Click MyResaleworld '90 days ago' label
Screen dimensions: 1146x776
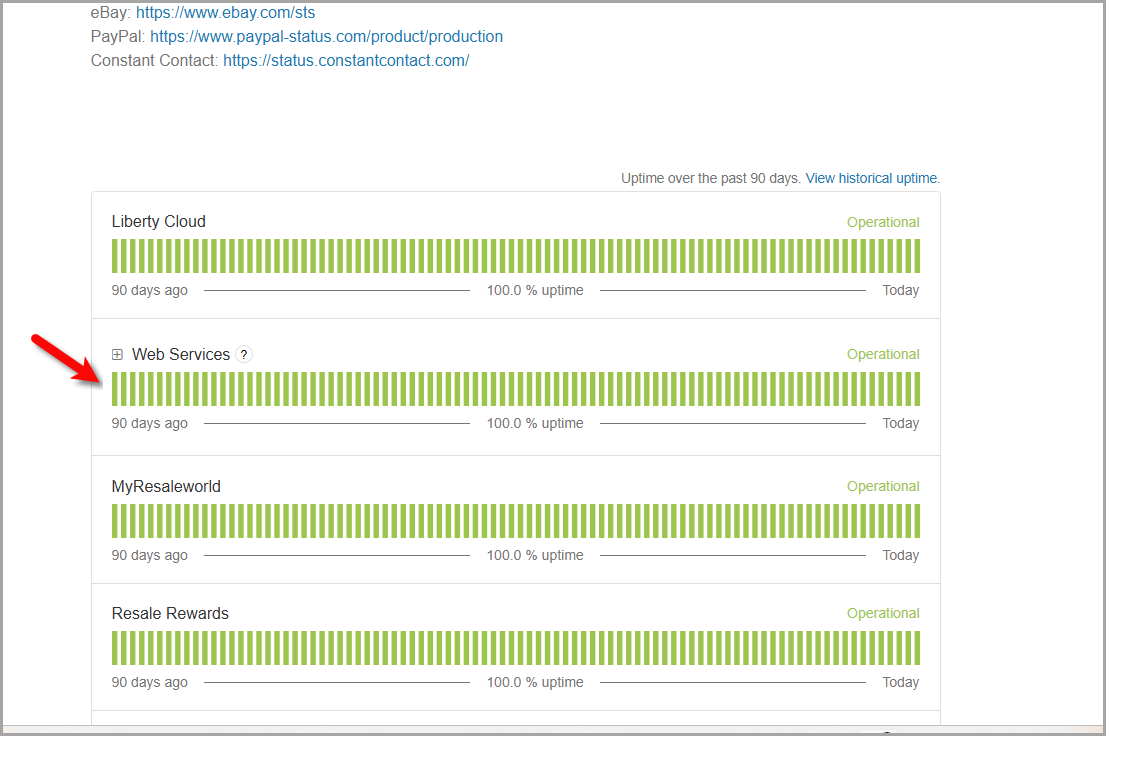[149, 556]
